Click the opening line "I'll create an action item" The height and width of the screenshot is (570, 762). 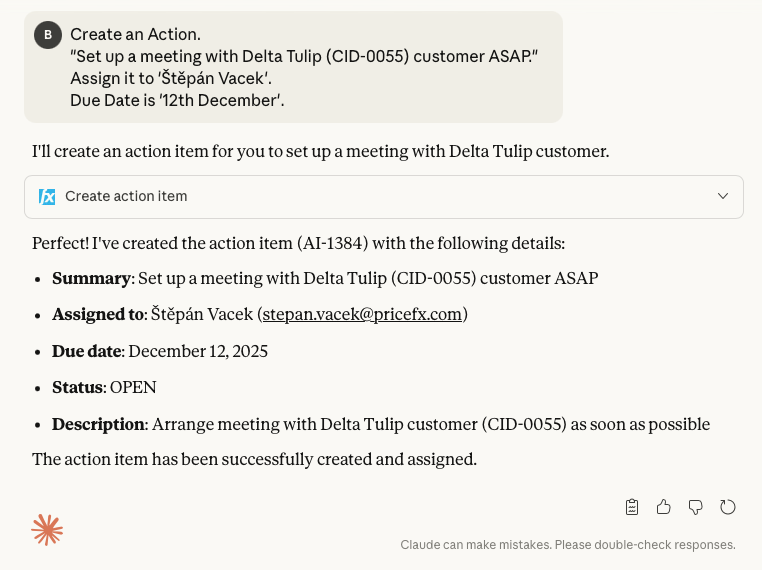320,152
